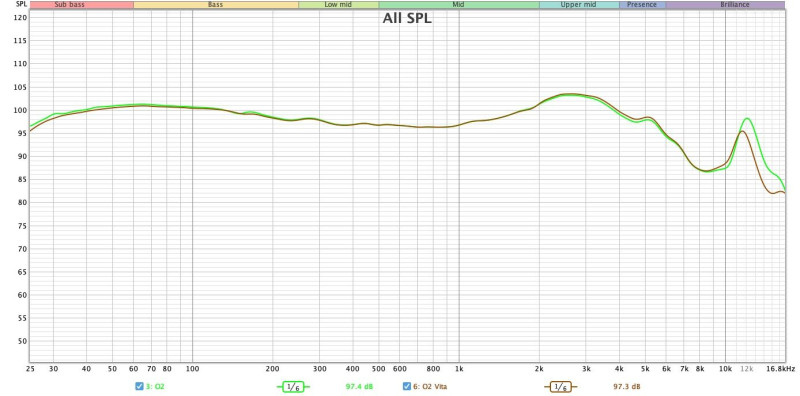The height and width of the screenshot is (396, 800).
Task: Click the 1k frequency axis label
Action: (x=459, y=368)
